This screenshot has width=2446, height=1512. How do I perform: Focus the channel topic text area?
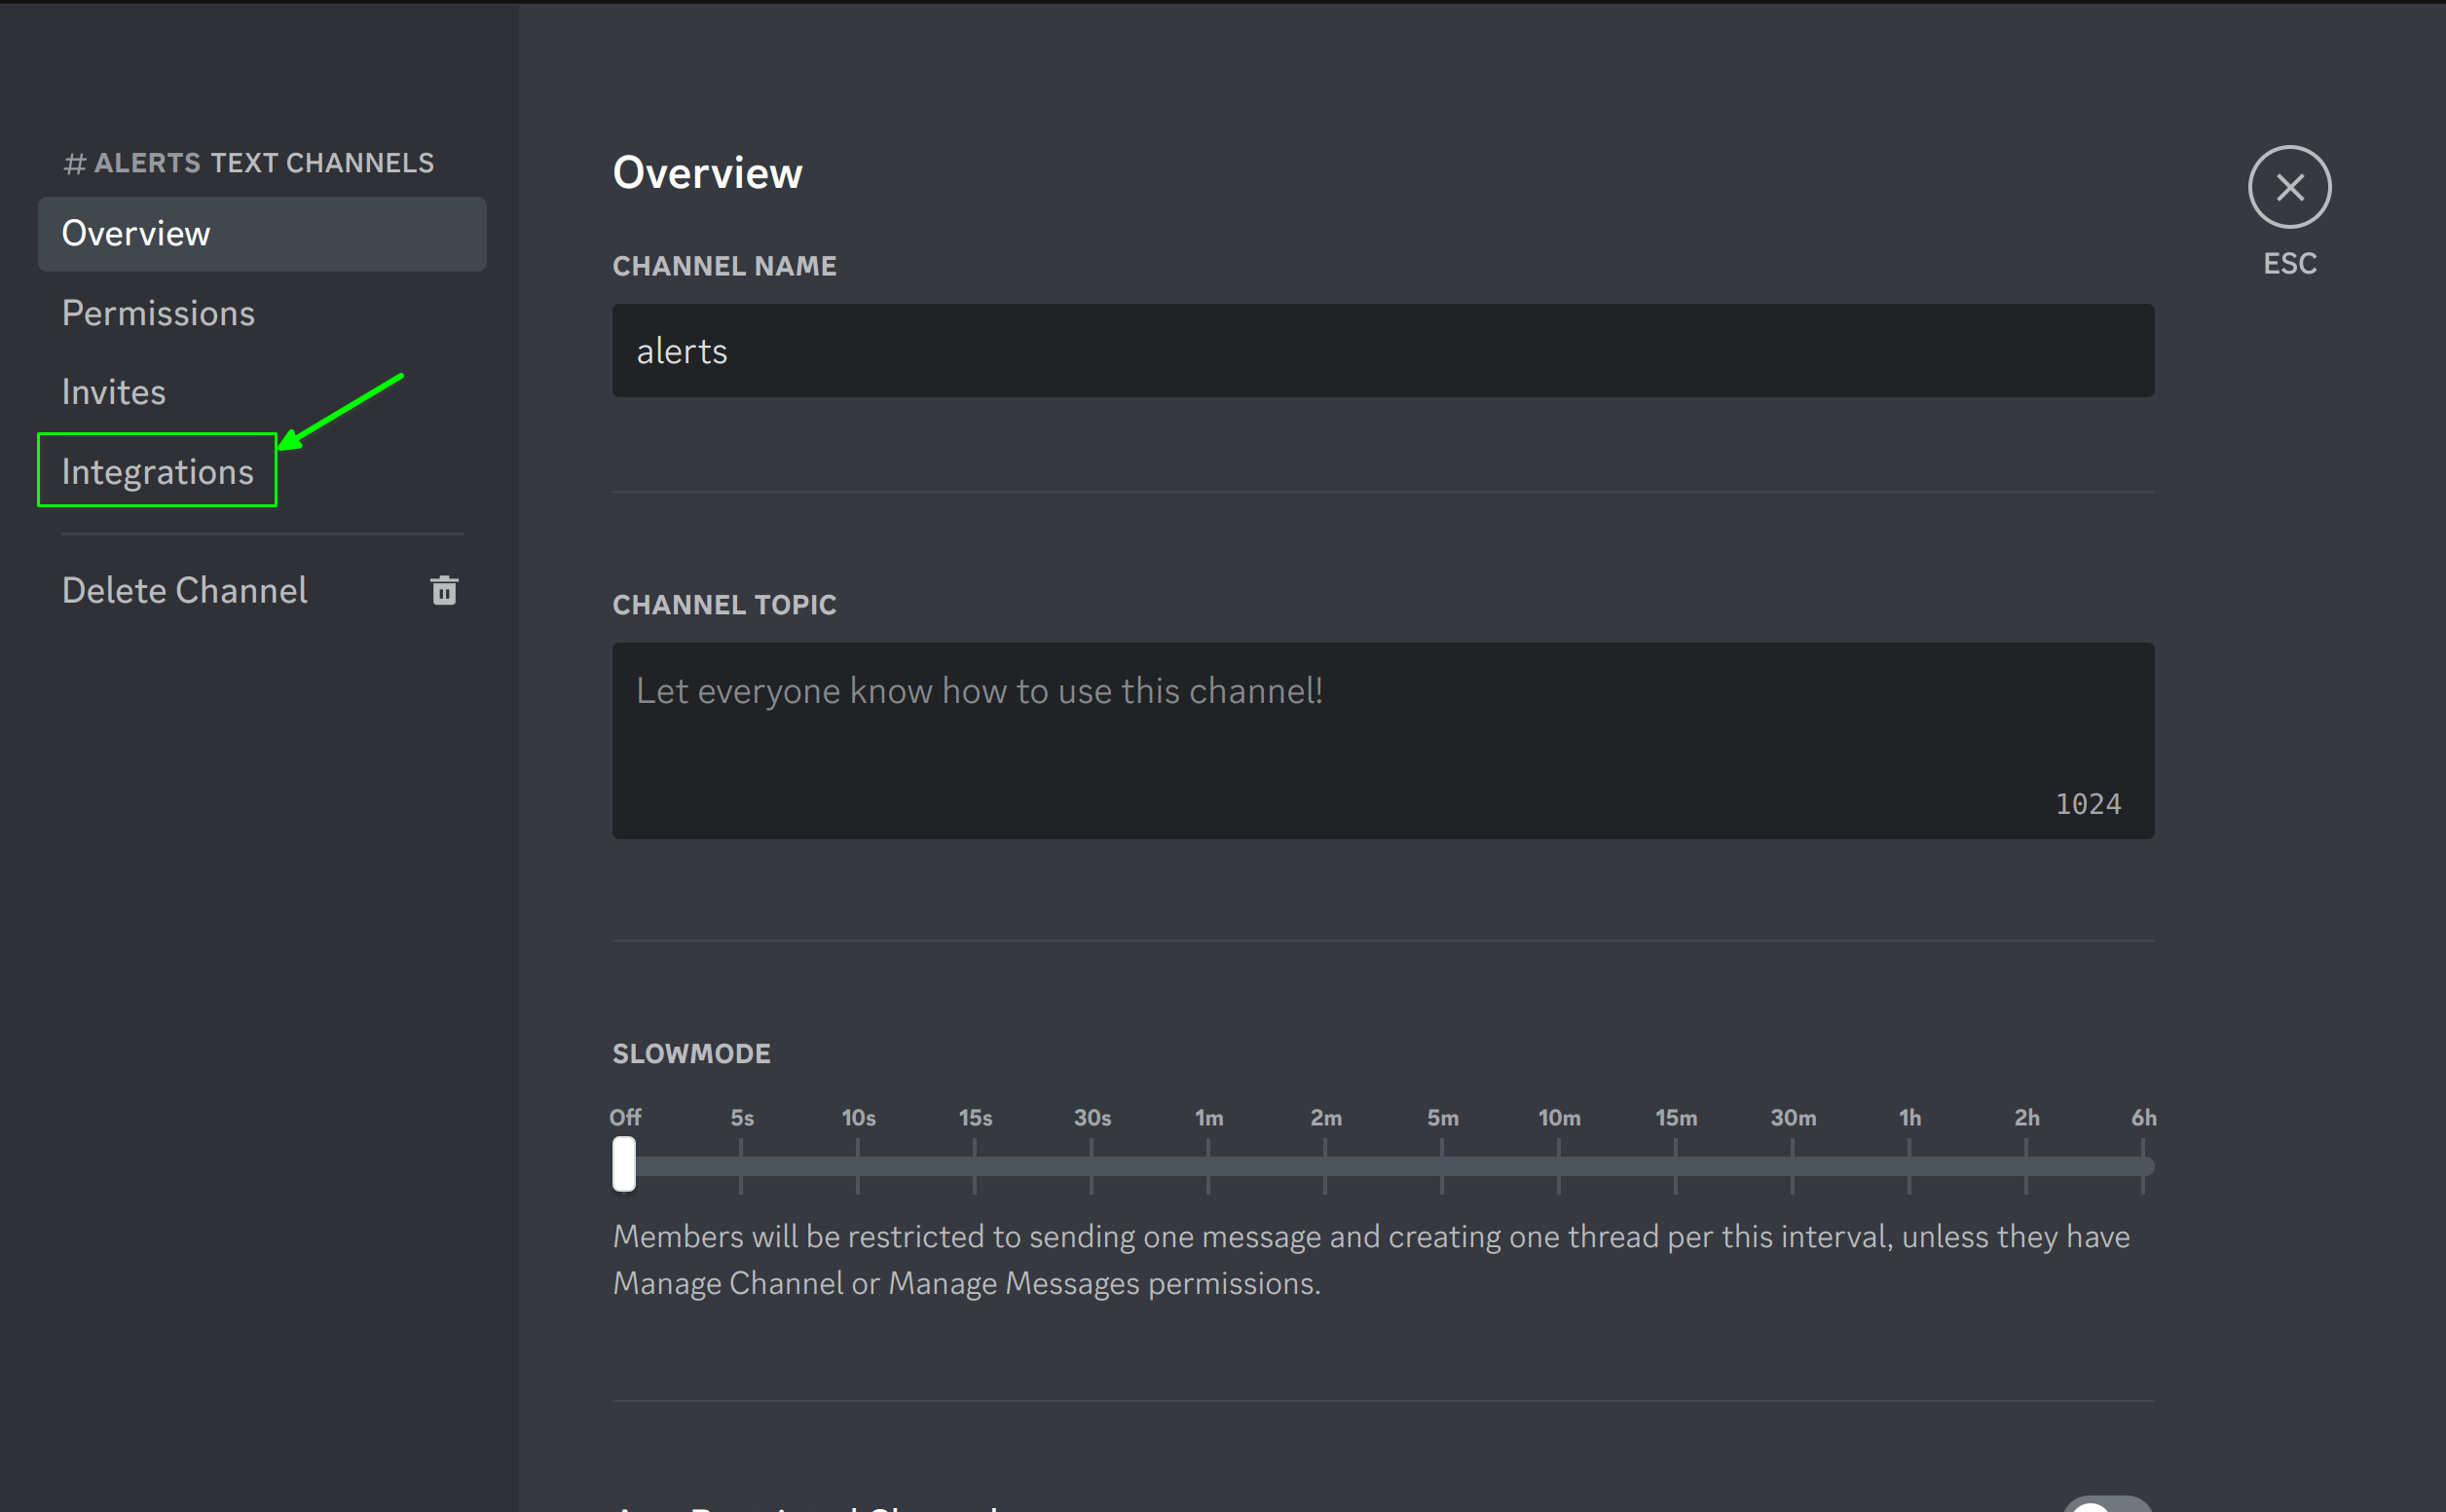pos(1382,740)
